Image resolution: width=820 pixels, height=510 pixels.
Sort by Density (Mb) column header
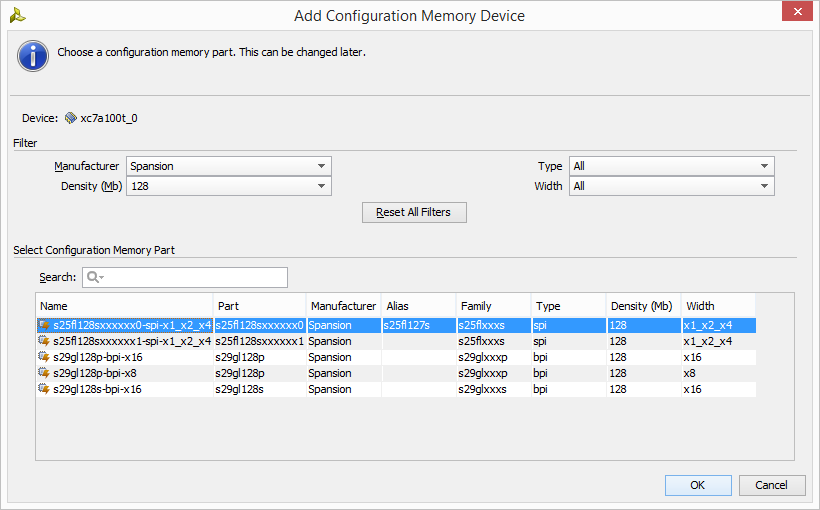(644, 306)
